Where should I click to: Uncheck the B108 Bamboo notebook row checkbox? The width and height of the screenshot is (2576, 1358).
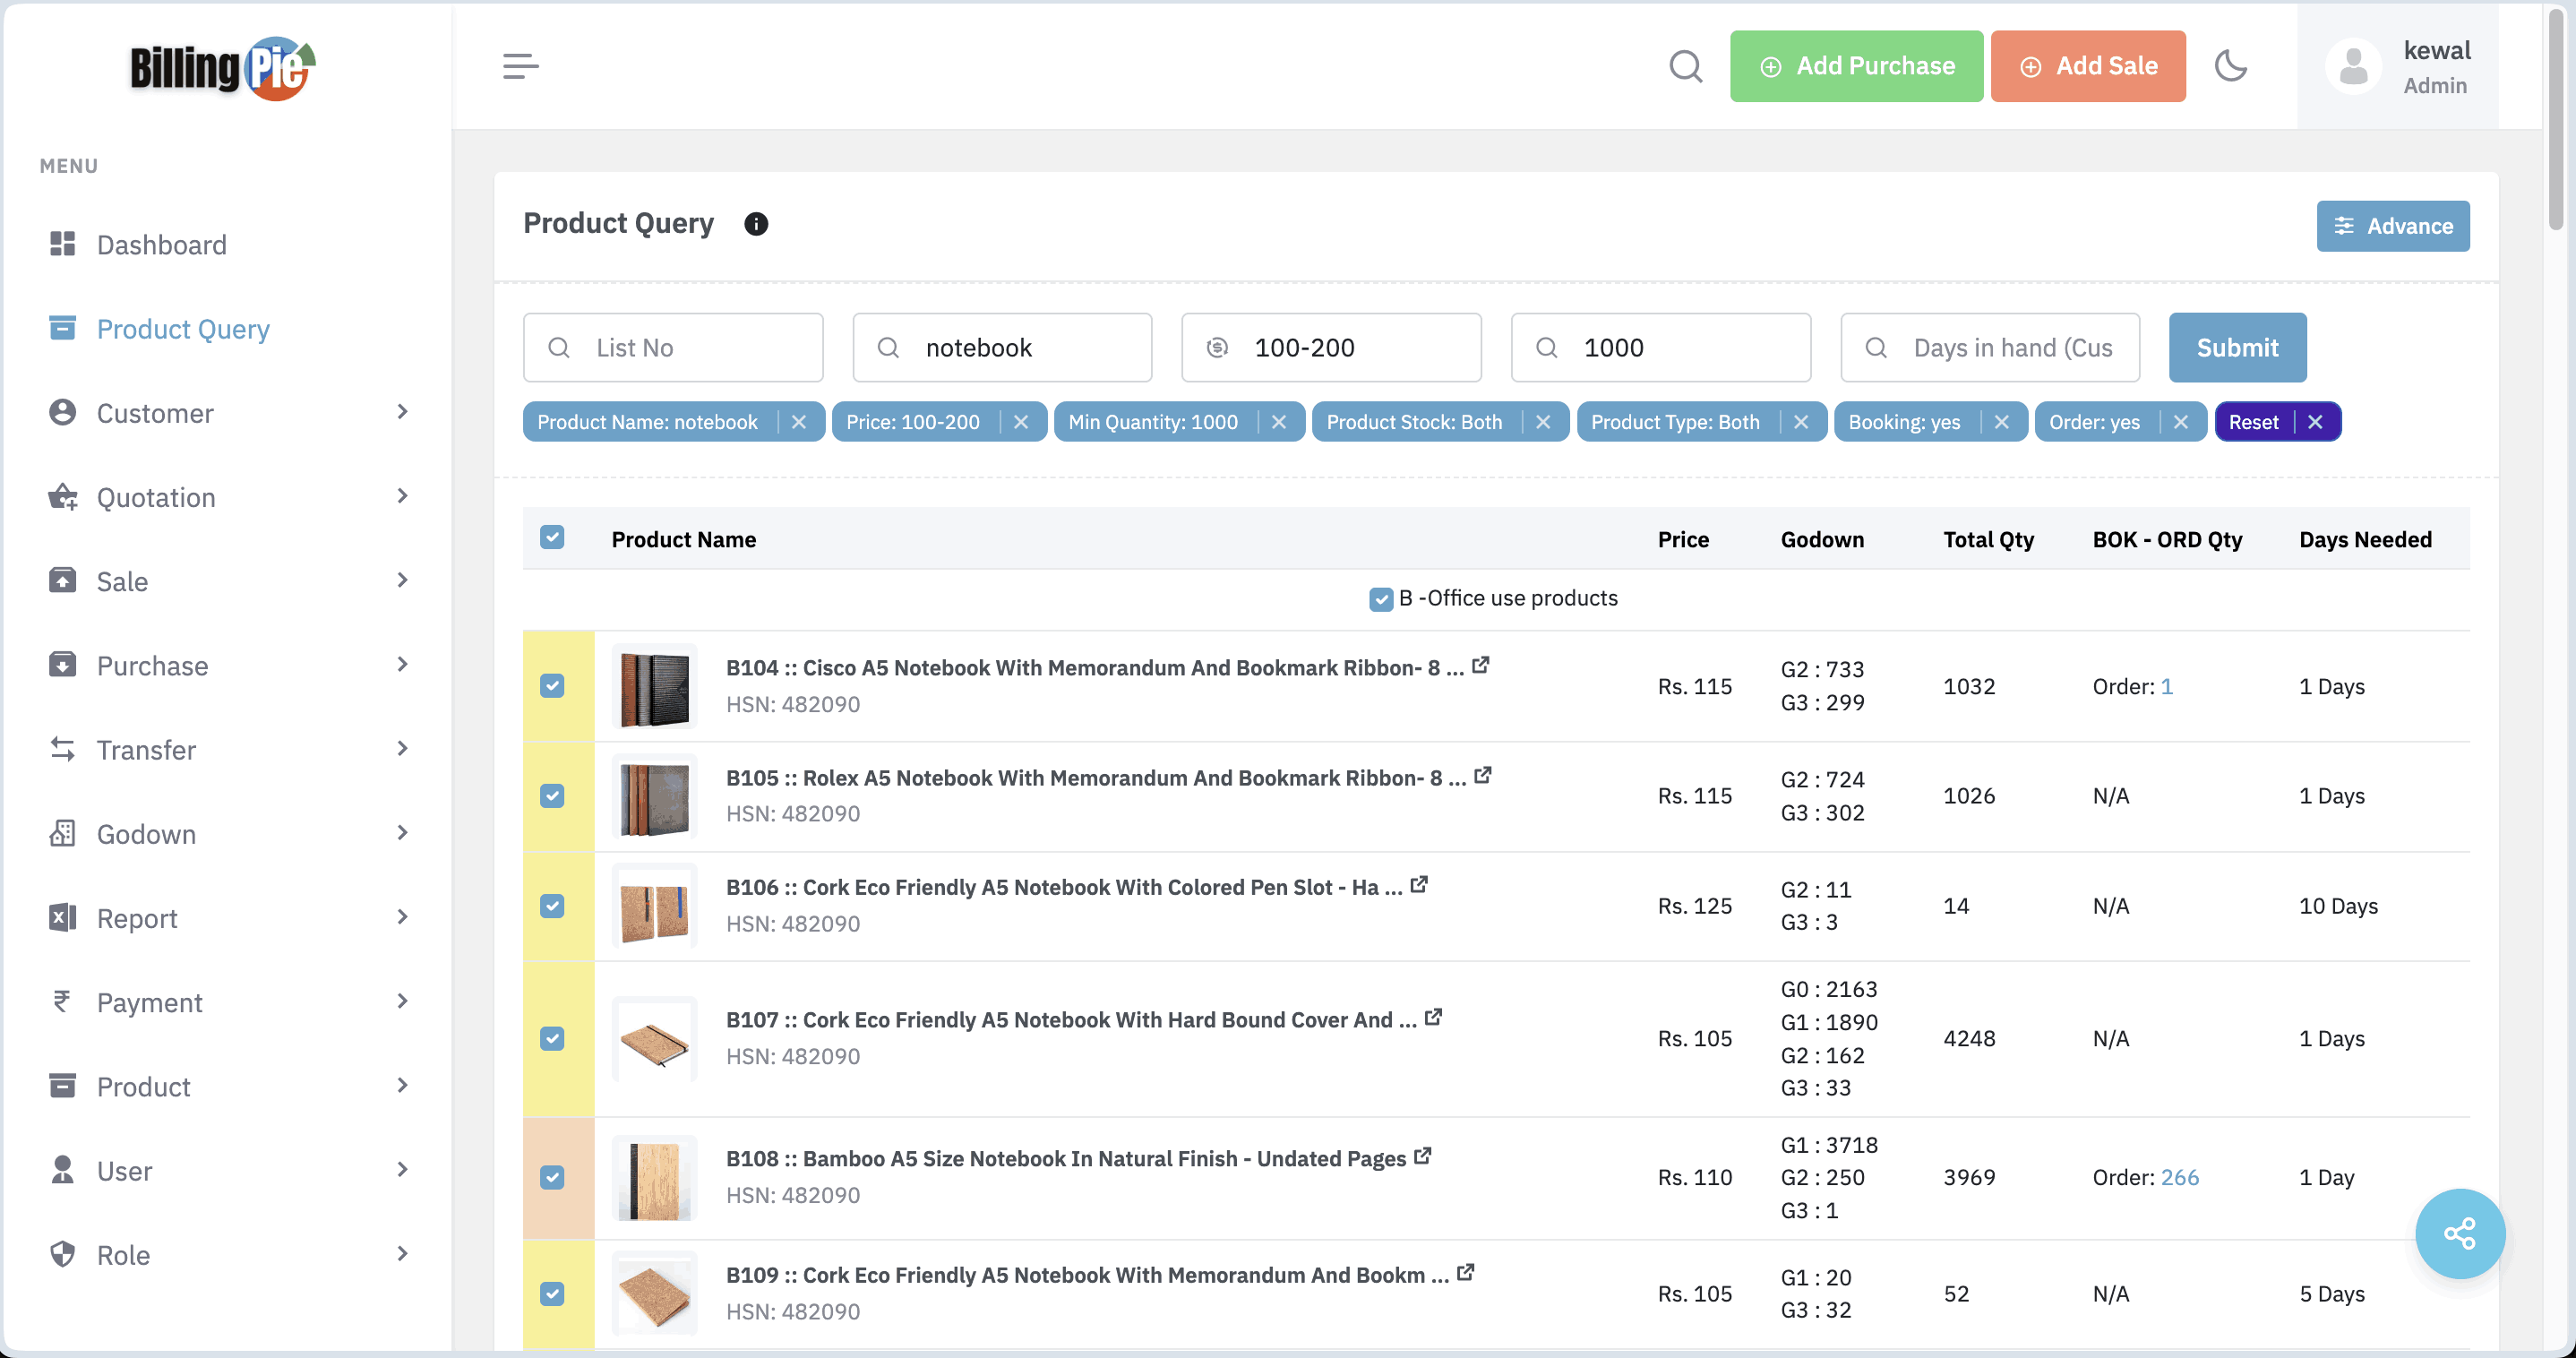pos(552,1178)
